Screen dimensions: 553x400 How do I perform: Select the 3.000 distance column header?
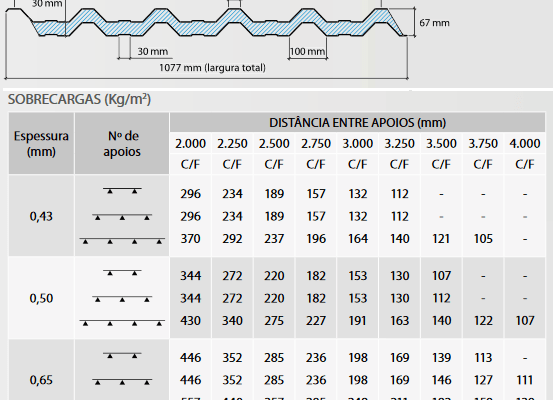358,144
